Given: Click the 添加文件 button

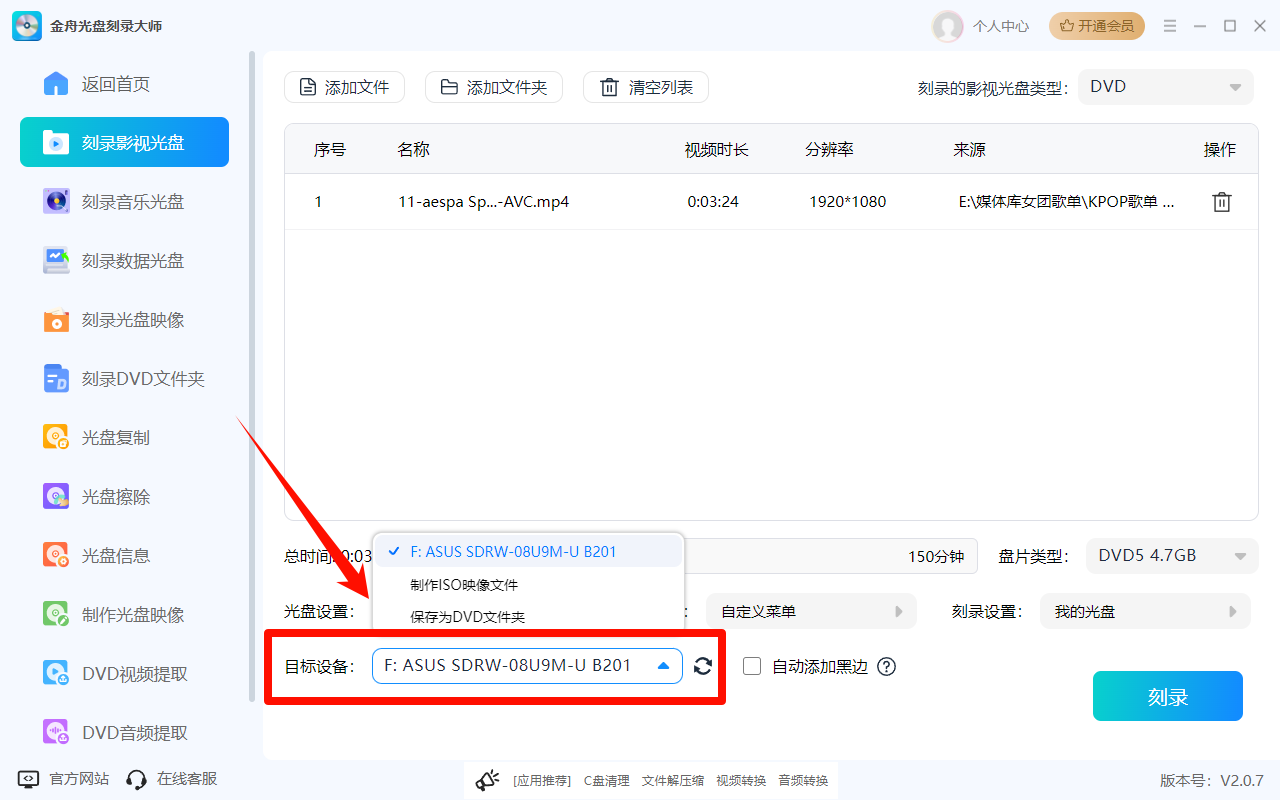Looking at the screenshot, I should point(345,87).
